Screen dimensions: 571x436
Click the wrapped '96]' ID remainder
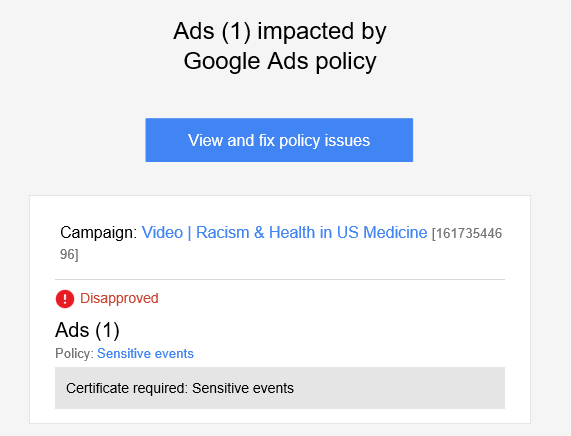pyautogui.click(x=69, y=254)
